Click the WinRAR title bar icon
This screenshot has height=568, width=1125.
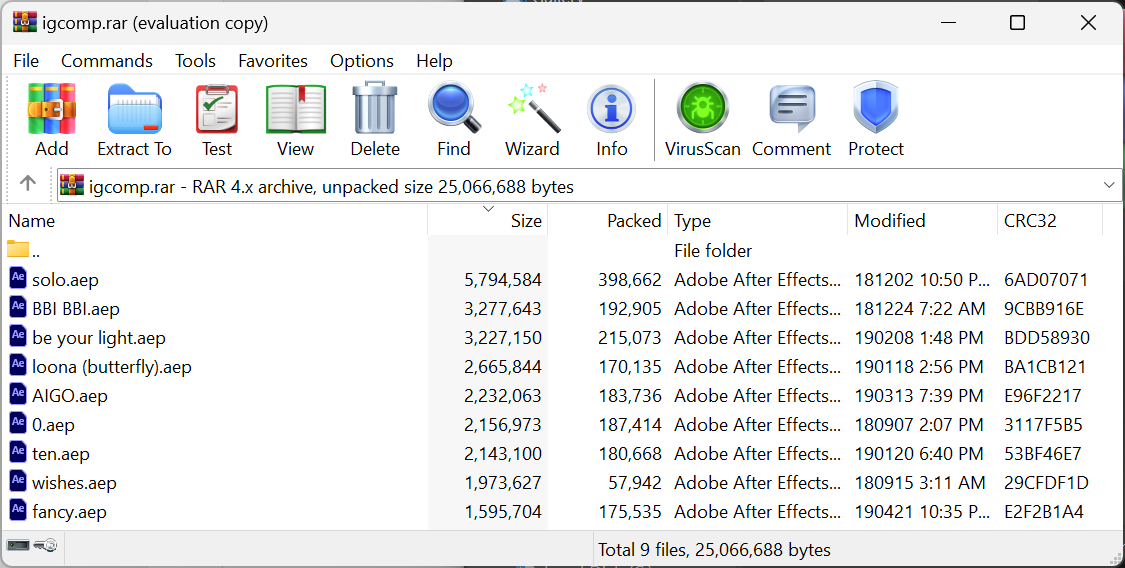24,22
